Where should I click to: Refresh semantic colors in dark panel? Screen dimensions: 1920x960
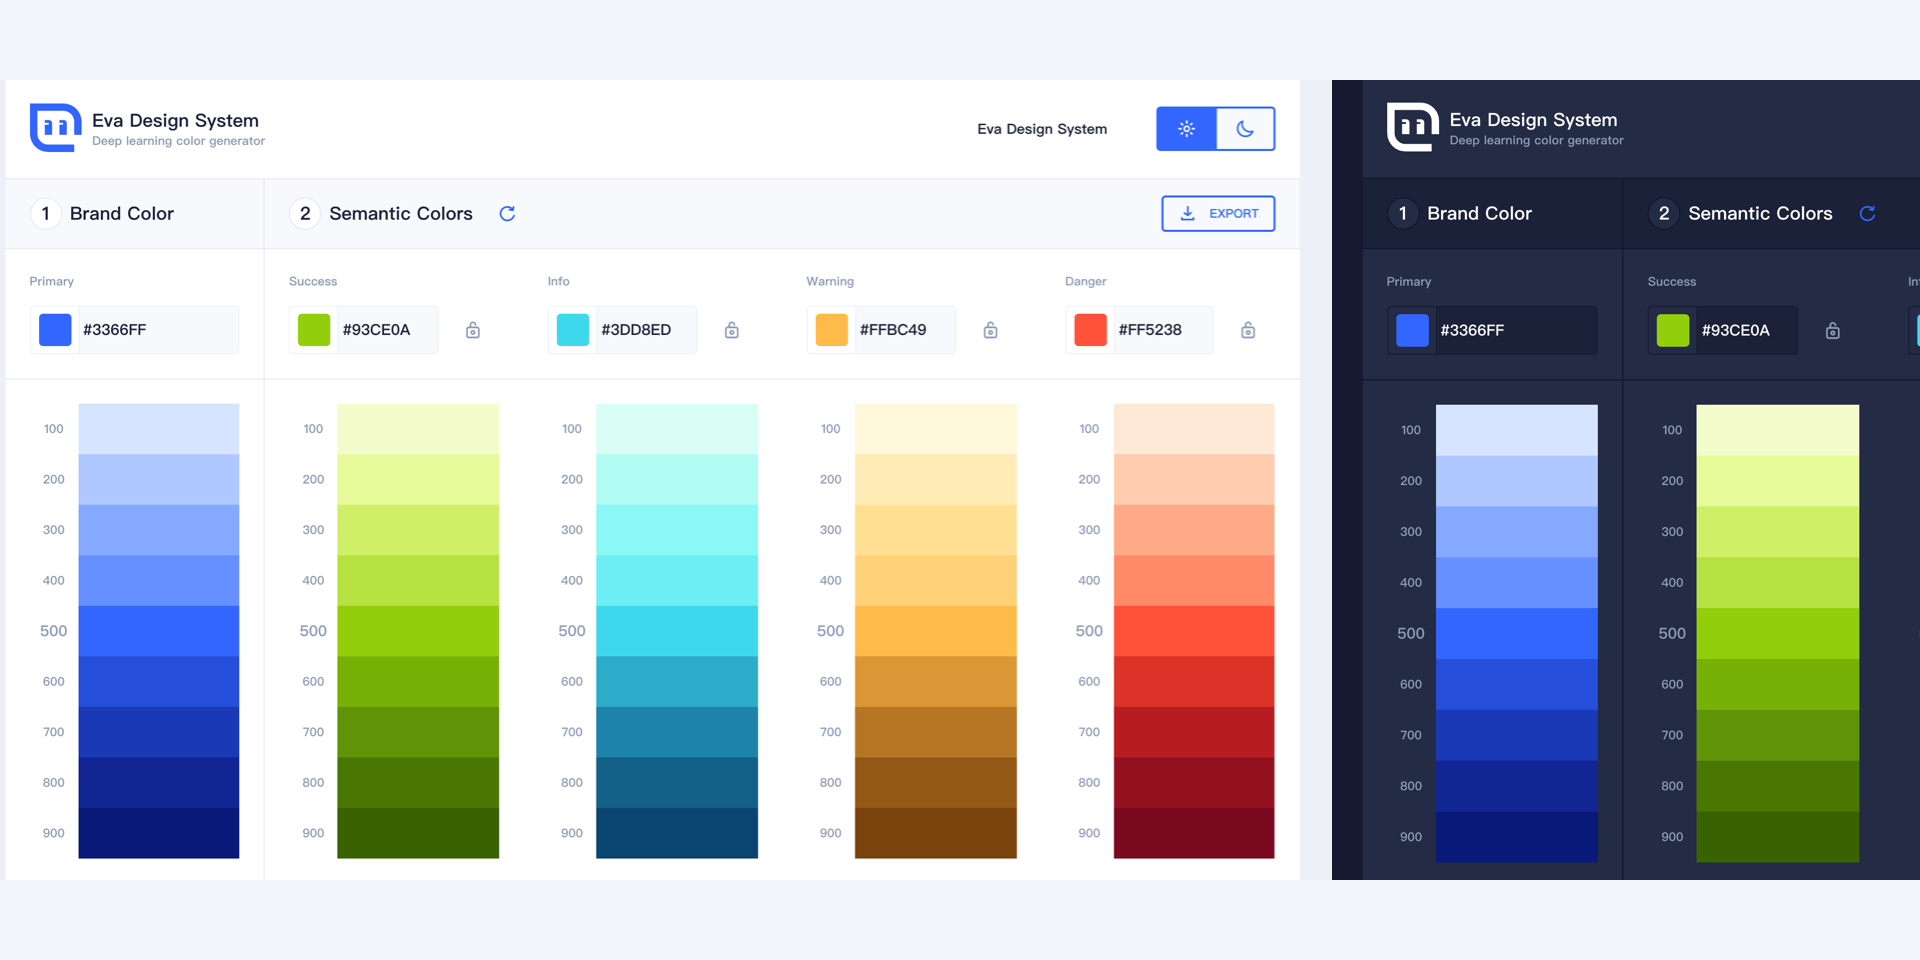click(x=1867, y=213)
